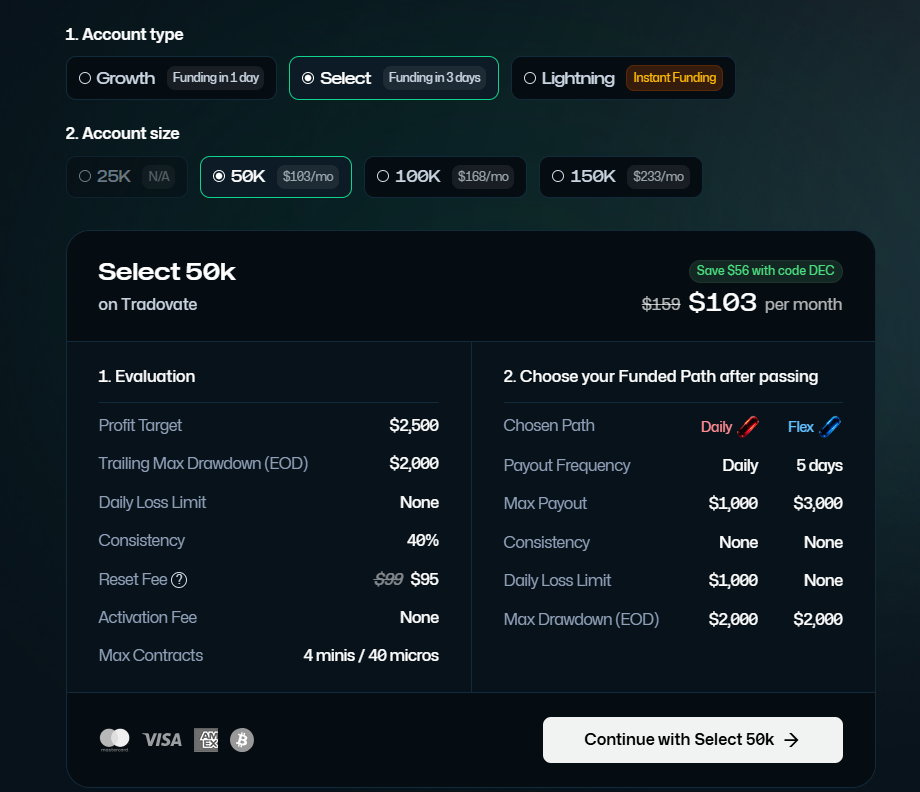
Task: Click the disabled 25K option
Action: [126, 176]
